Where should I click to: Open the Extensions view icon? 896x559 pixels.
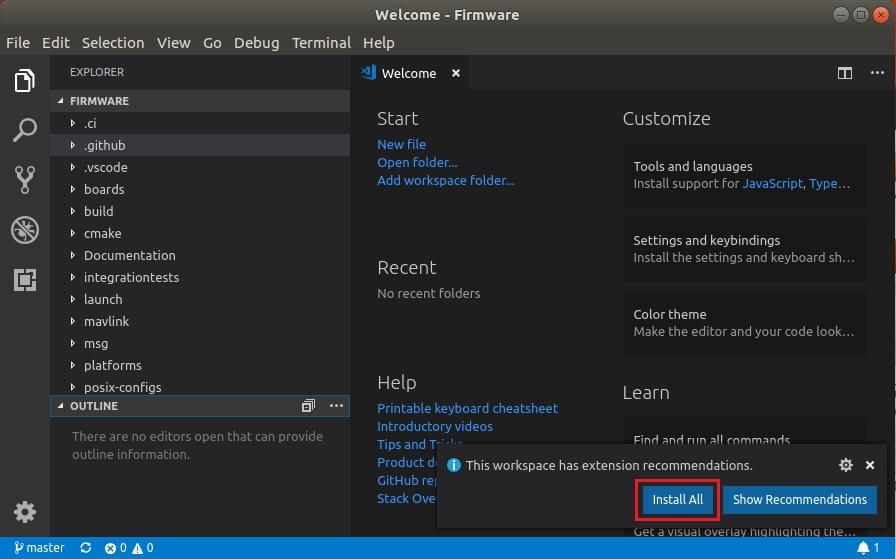(25, 280)
